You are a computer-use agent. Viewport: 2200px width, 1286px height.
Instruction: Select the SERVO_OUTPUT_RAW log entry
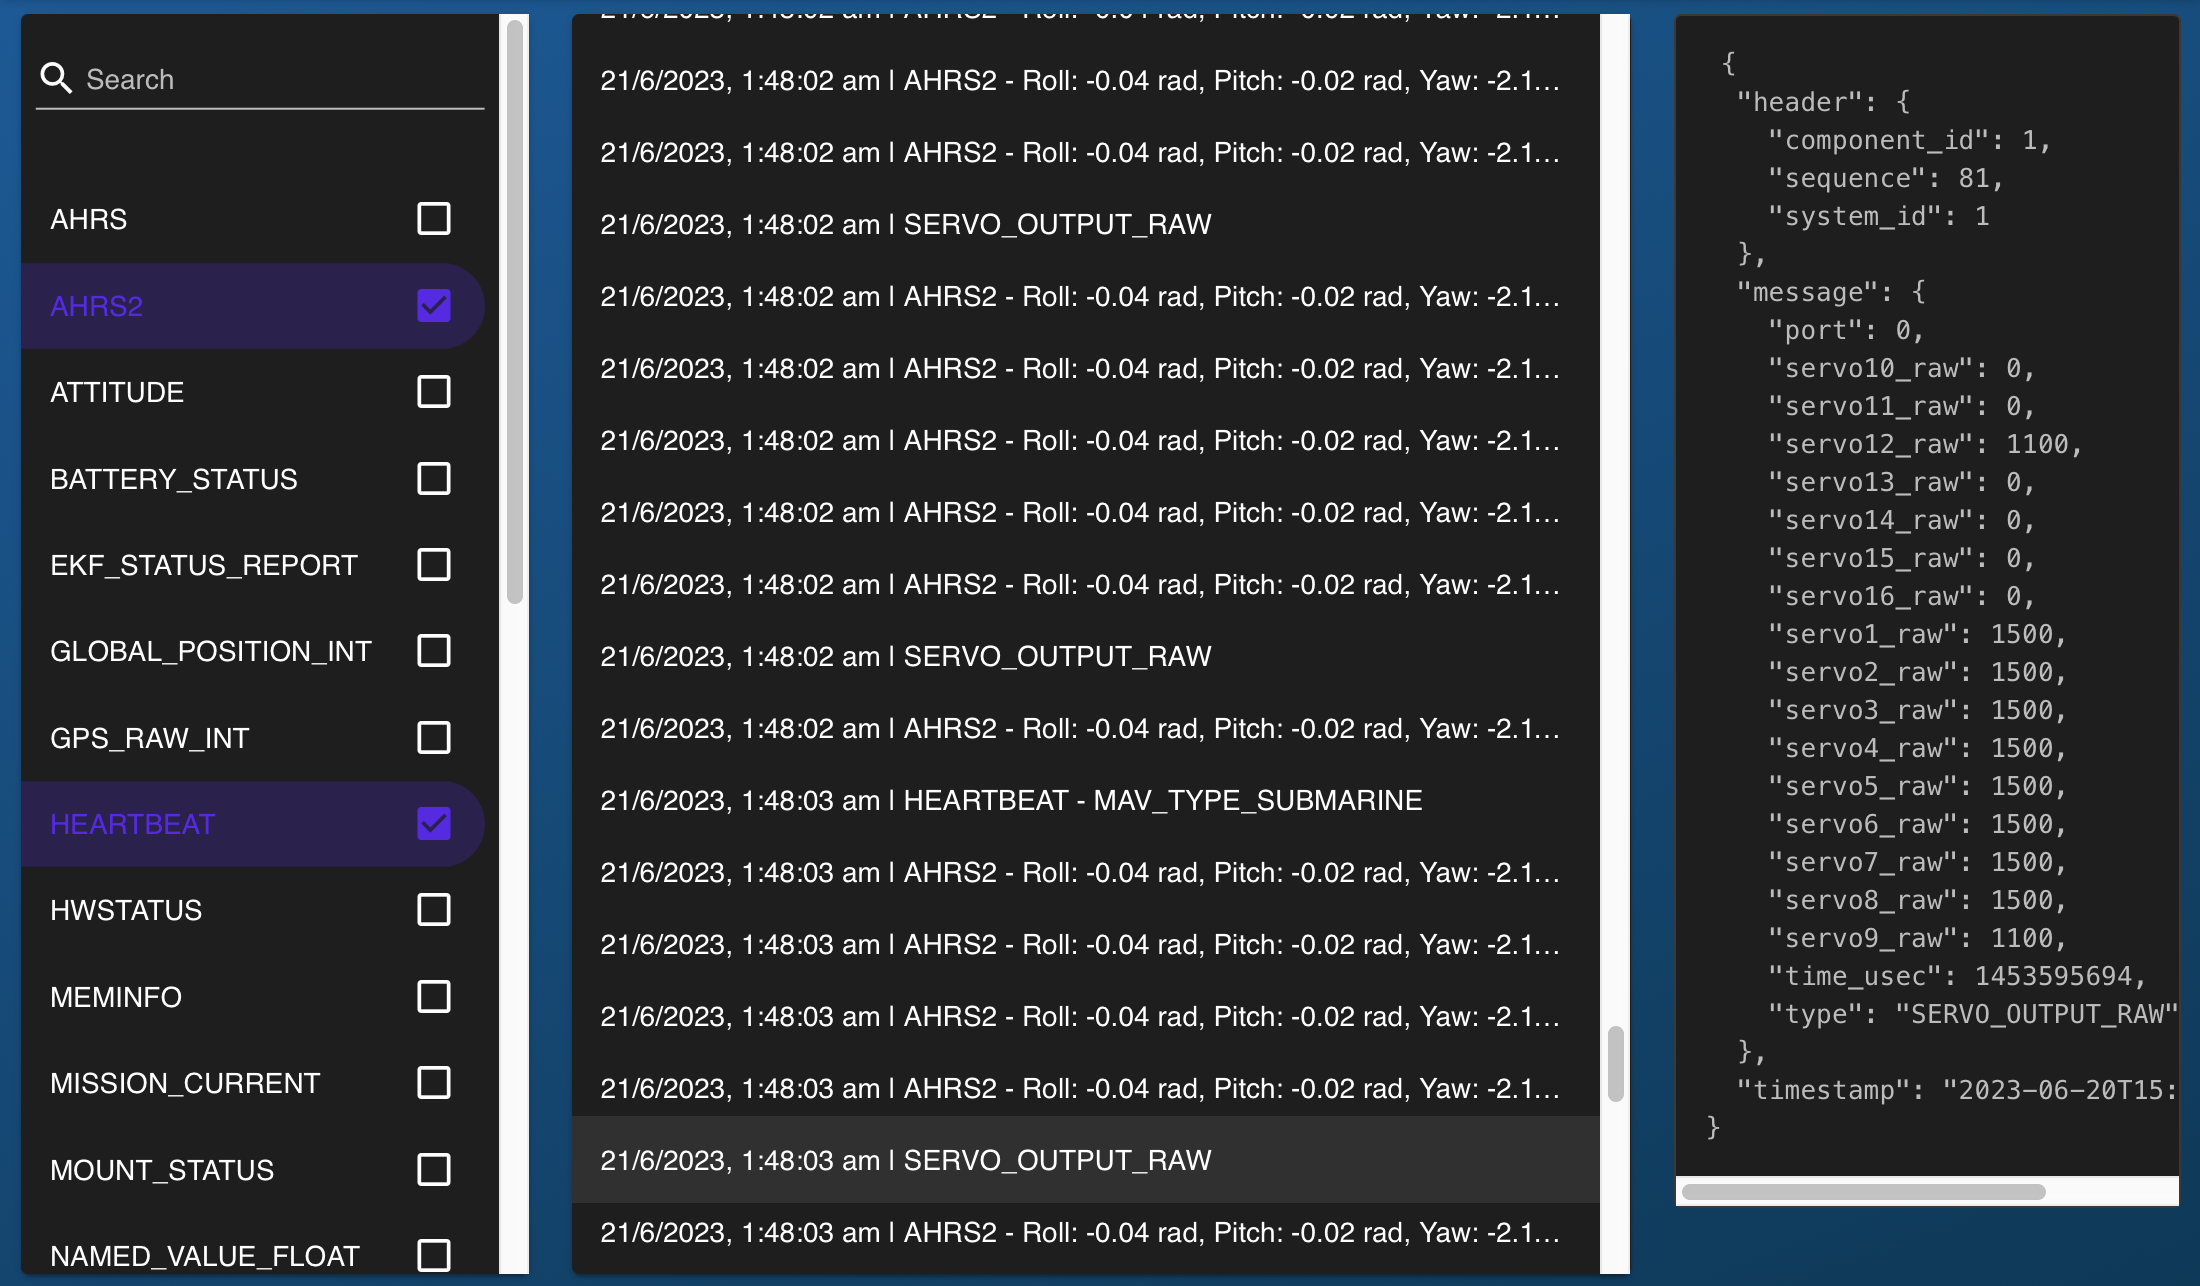(x=905, y=1159)
